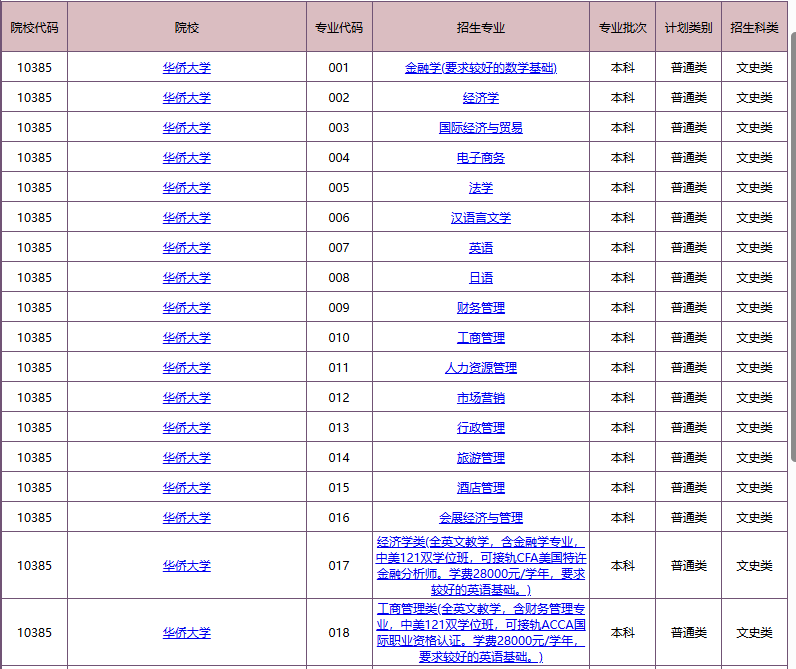Open the 英语 major link
796x669 pixels.
[x=481, y=247]
